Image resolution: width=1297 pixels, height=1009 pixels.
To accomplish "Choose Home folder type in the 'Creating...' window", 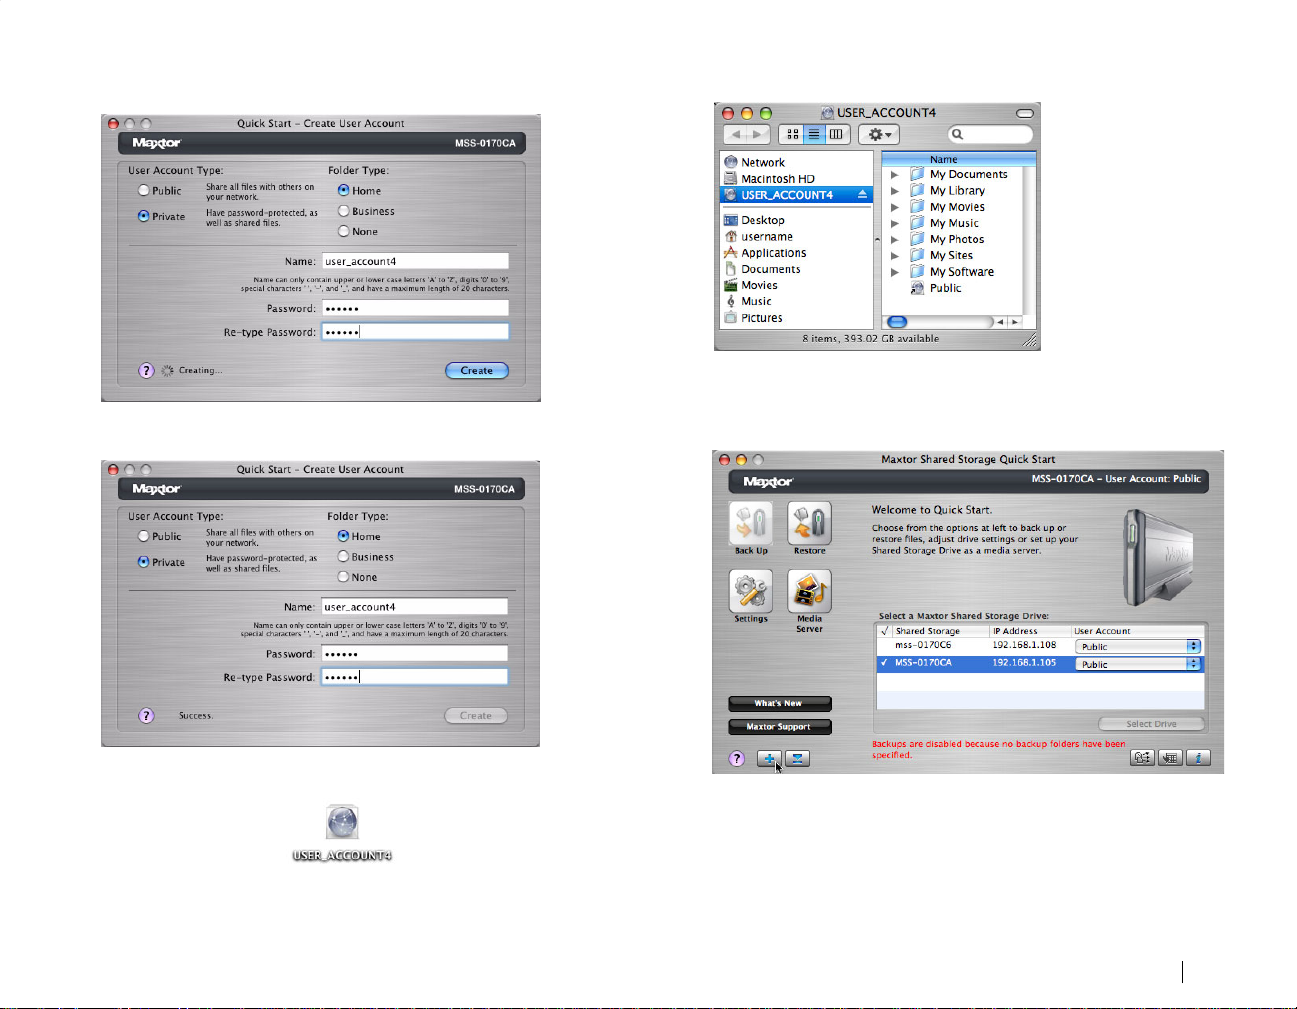I will click(x=343, y=190).
